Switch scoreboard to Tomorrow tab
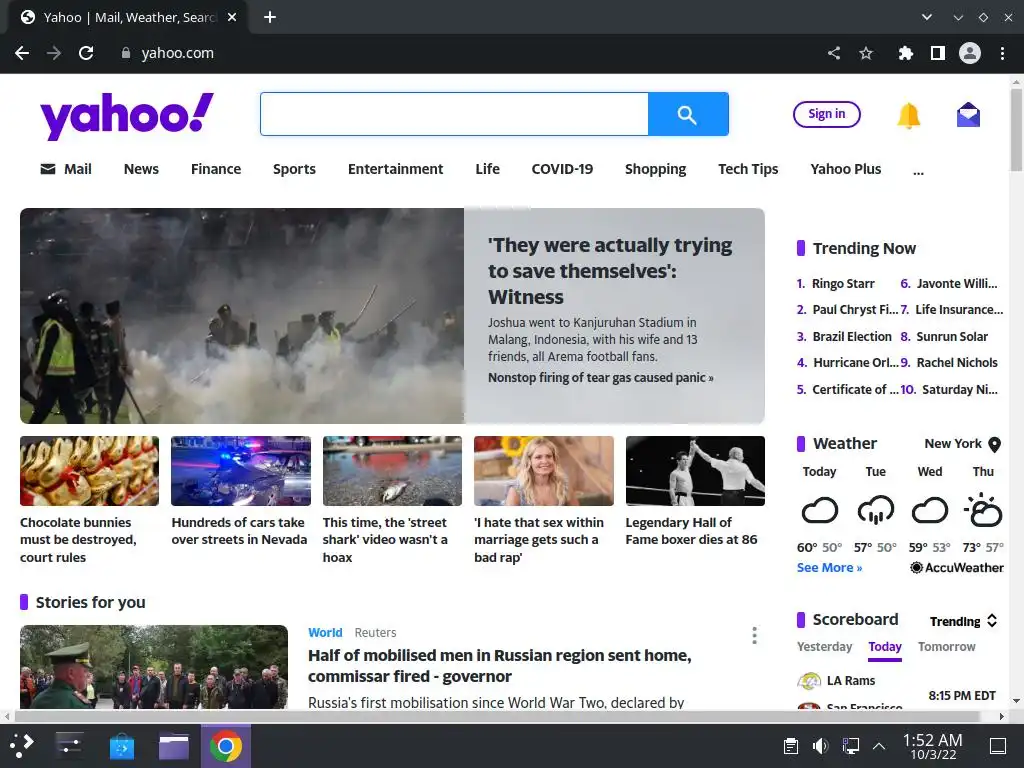Screen dimensions: 1024x768 946,647
